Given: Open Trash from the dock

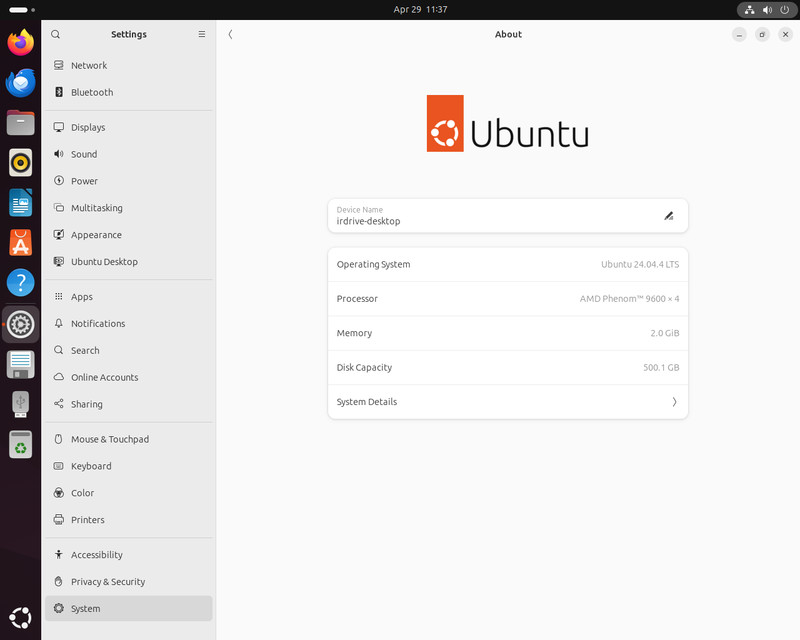Looking at the screenshot, I should tap(20, 444).
